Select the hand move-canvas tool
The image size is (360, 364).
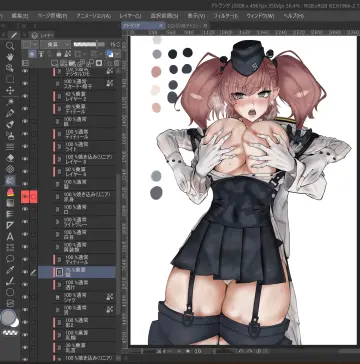tap(10, 57)
